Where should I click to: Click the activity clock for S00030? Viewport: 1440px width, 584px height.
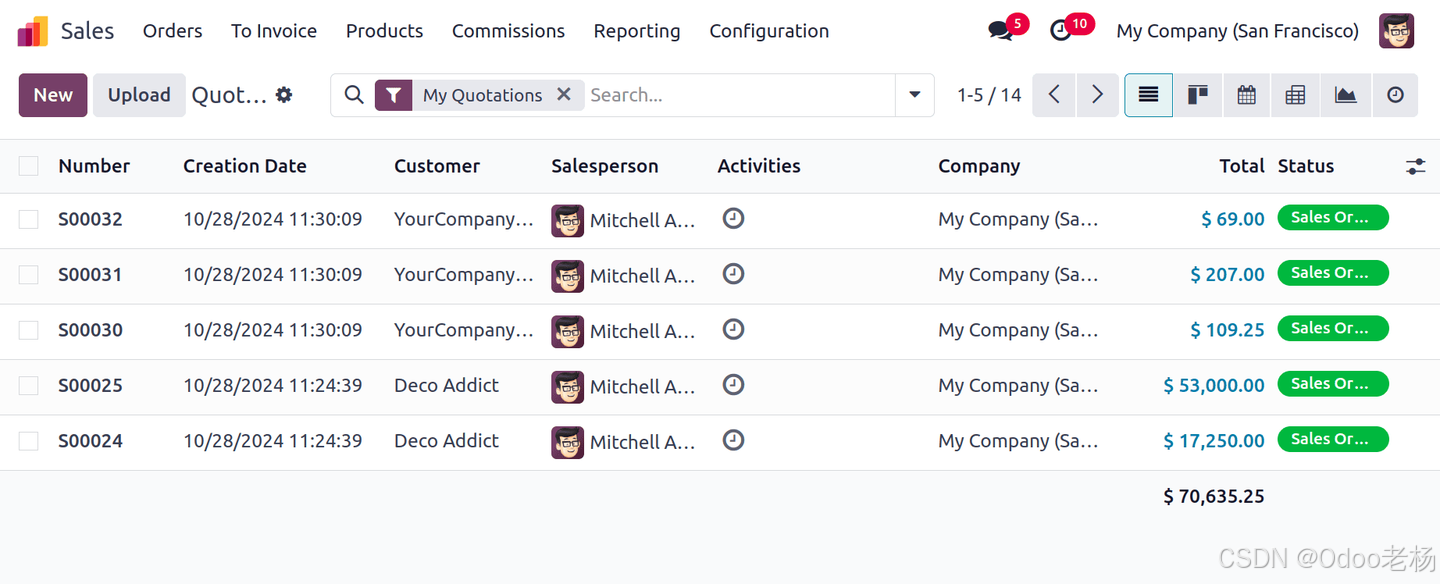coord(733,328)
